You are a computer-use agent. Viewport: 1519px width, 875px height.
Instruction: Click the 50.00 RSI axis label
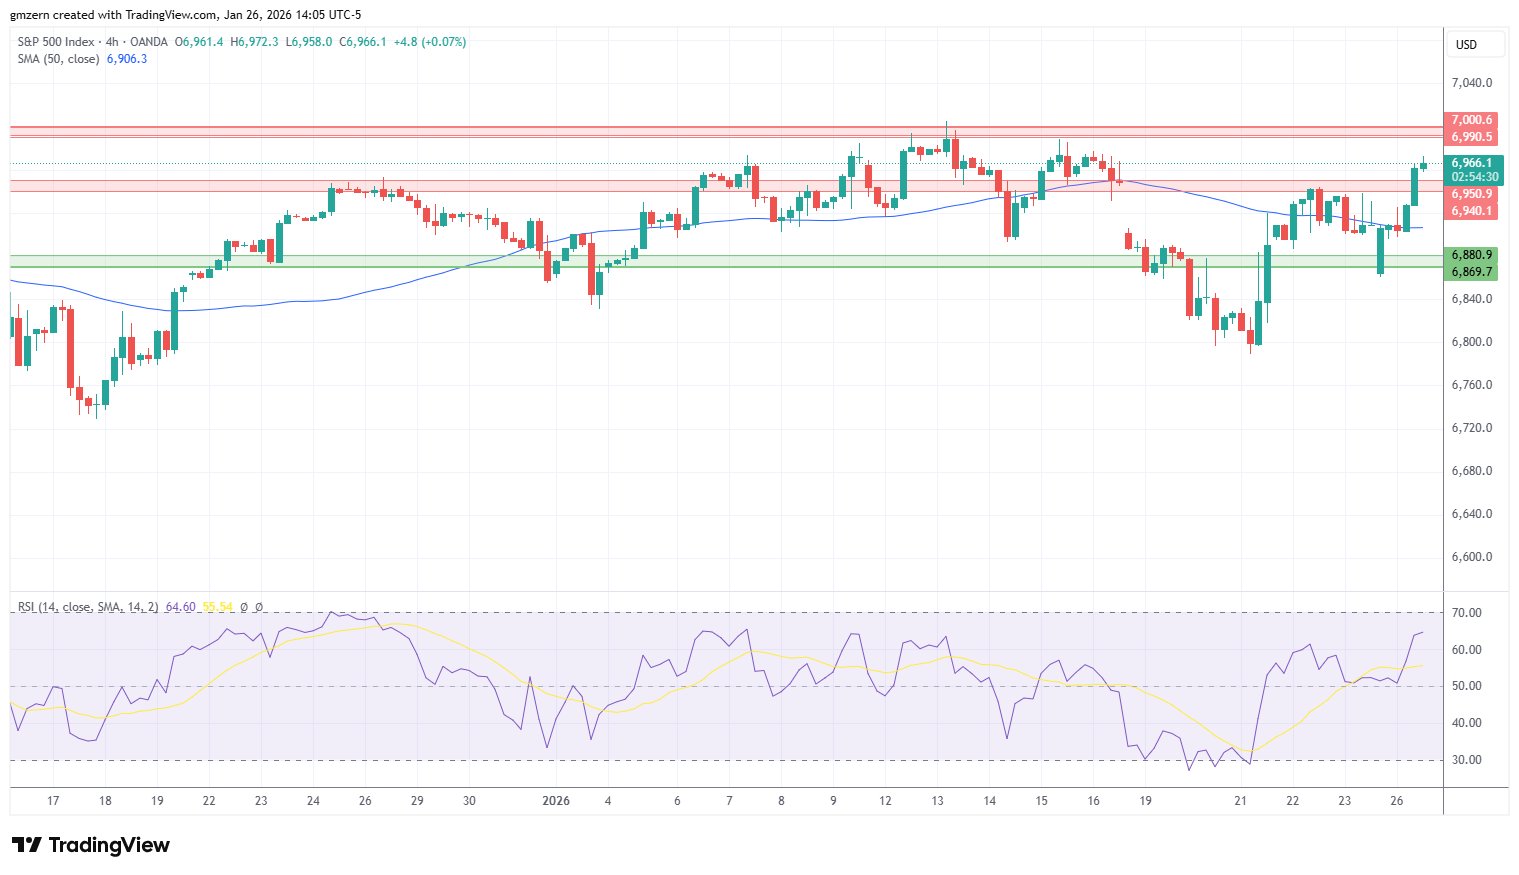(x=1467, y=686)
